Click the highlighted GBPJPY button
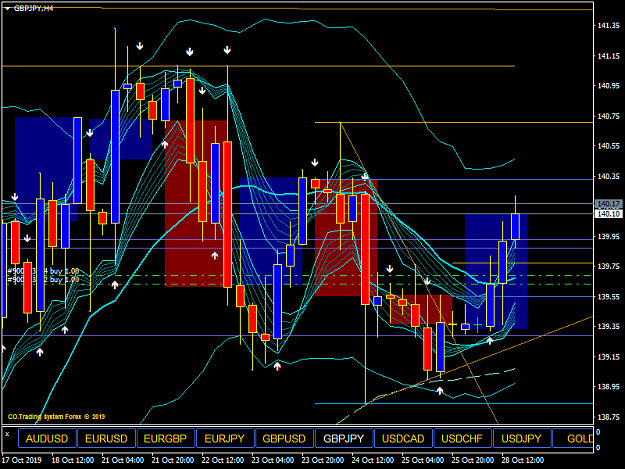 pyautogui.click(x=344, y=439)
